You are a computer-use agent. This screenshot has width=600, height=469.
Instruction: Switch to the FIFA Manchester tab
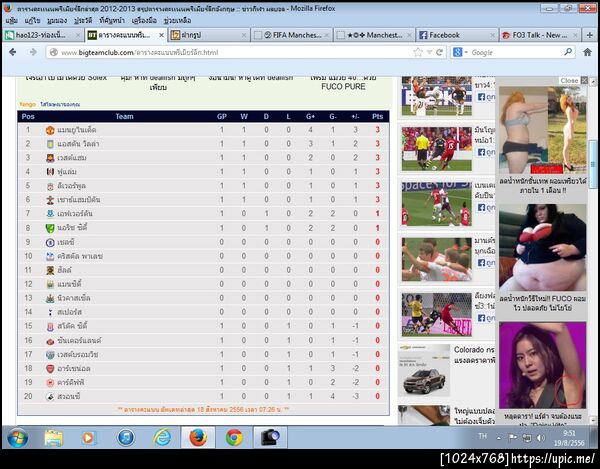[292, 35]
